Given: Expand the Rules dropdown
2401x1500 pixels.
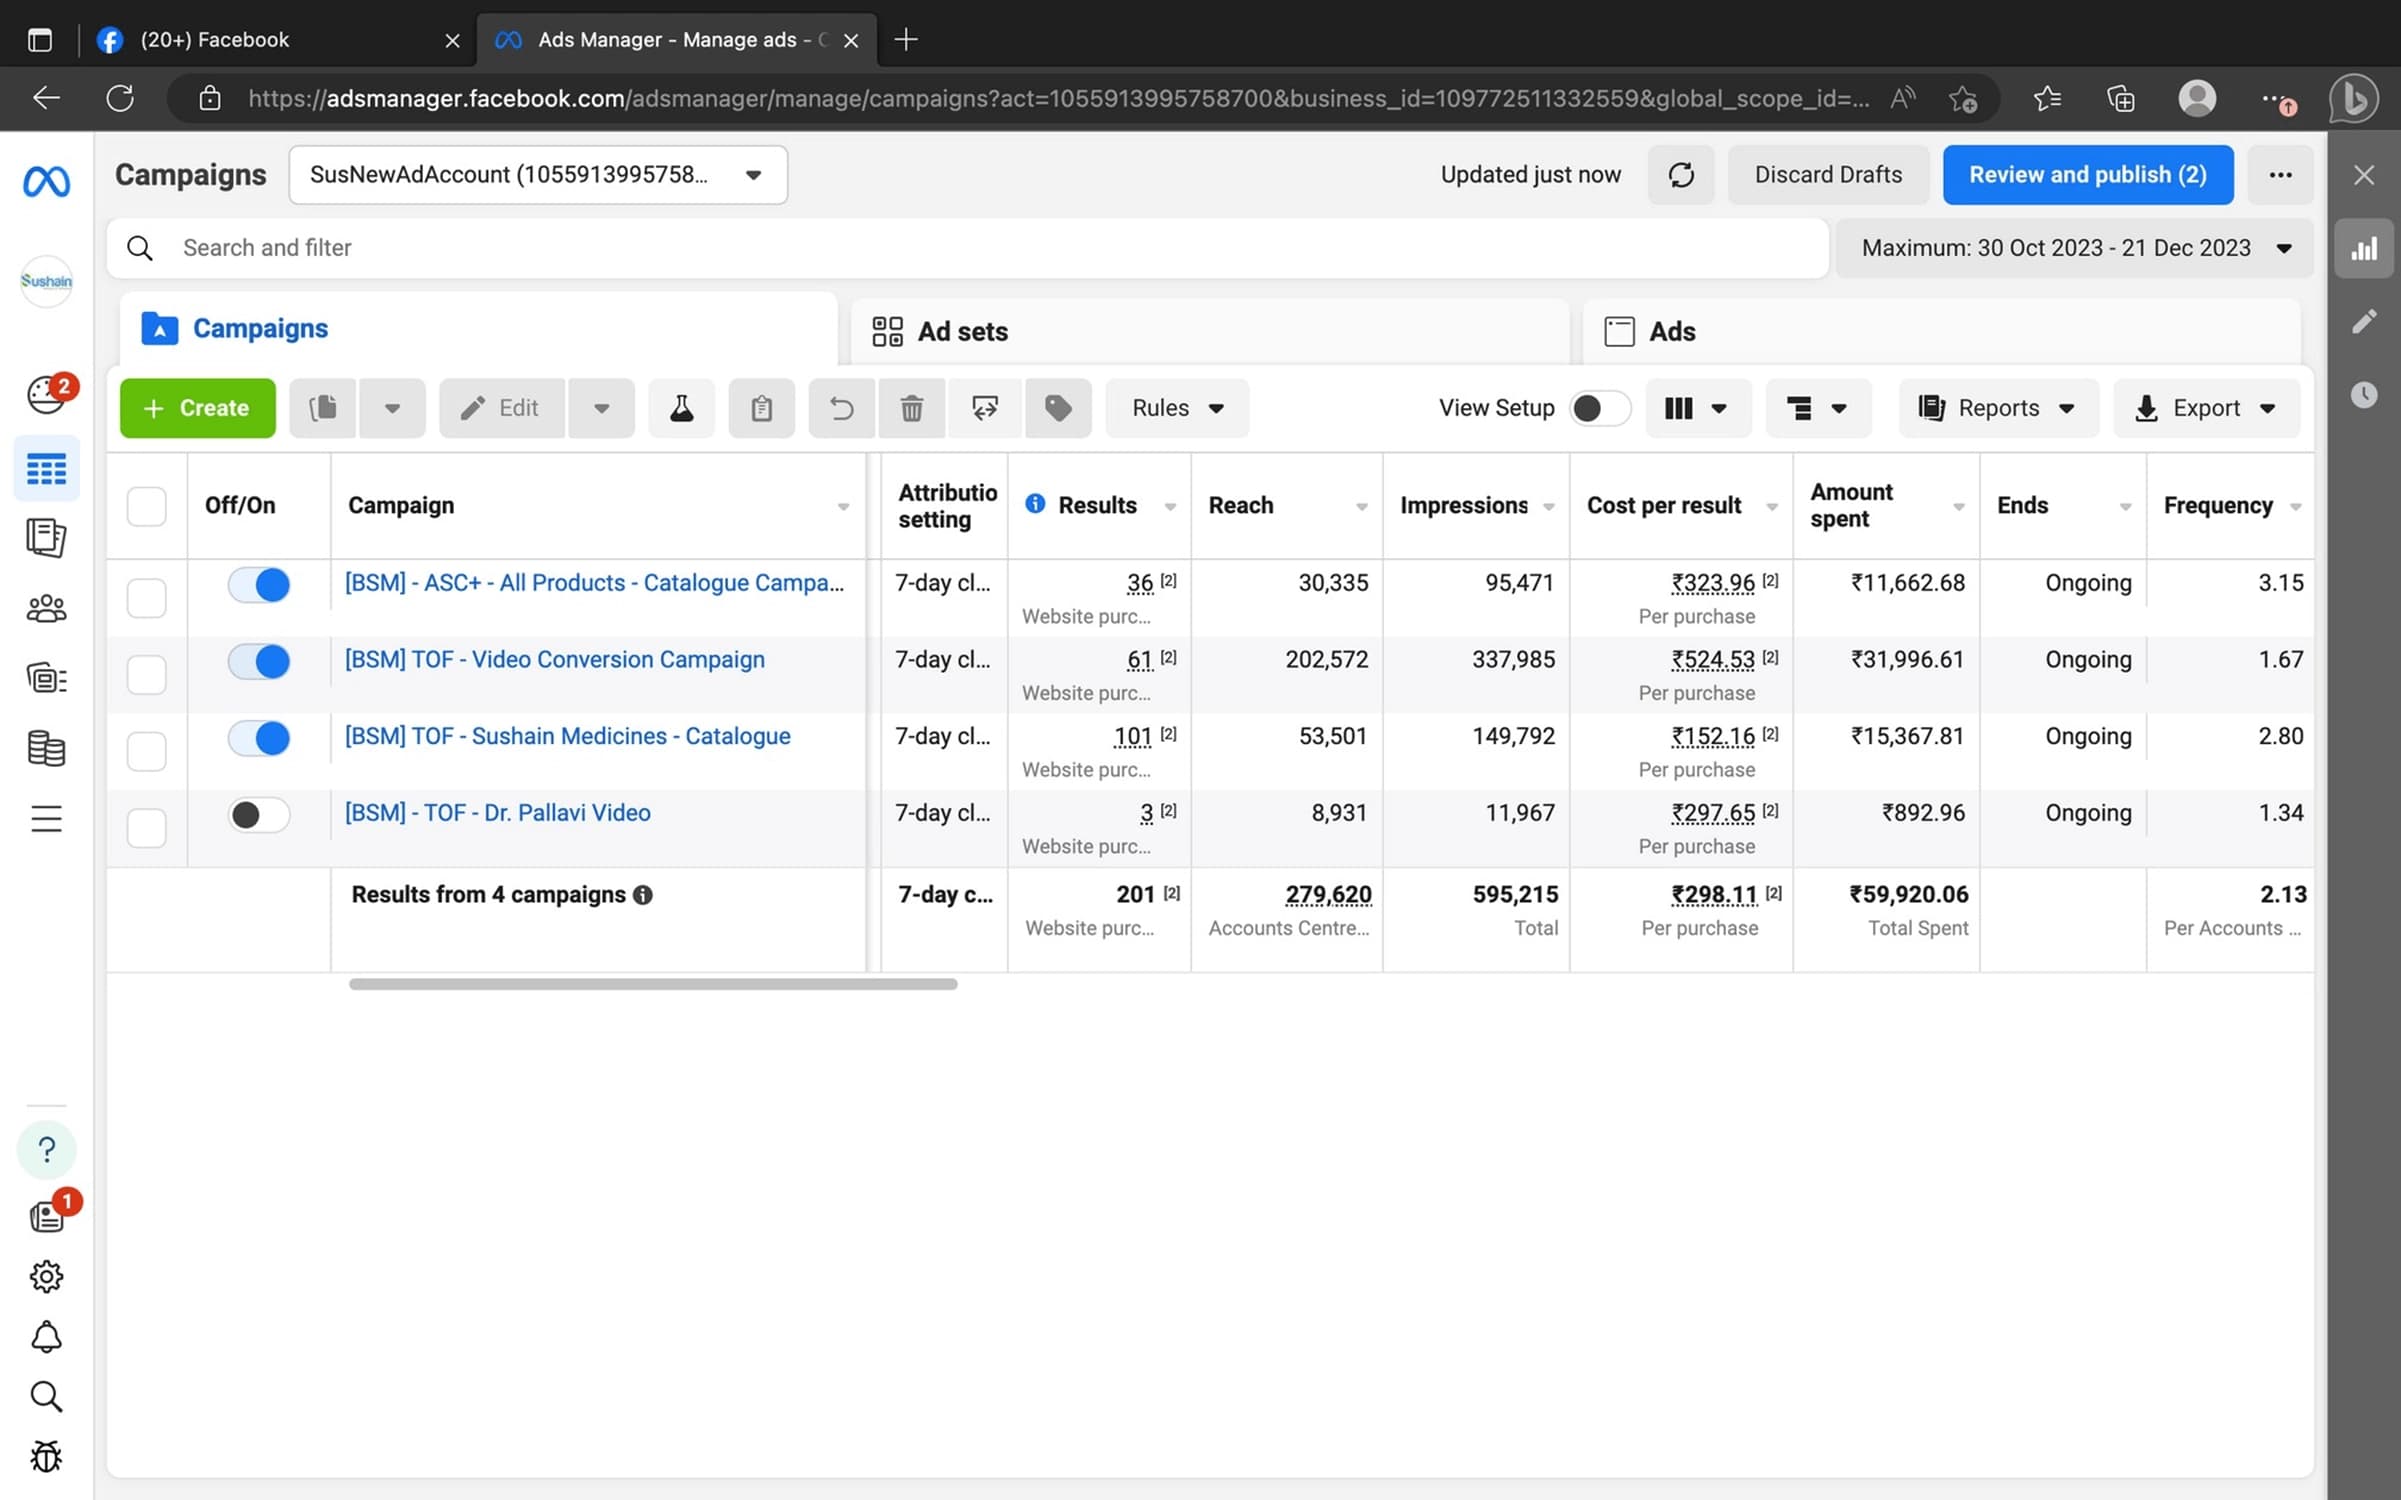Looking at the screenshot, I should 1176,408.
